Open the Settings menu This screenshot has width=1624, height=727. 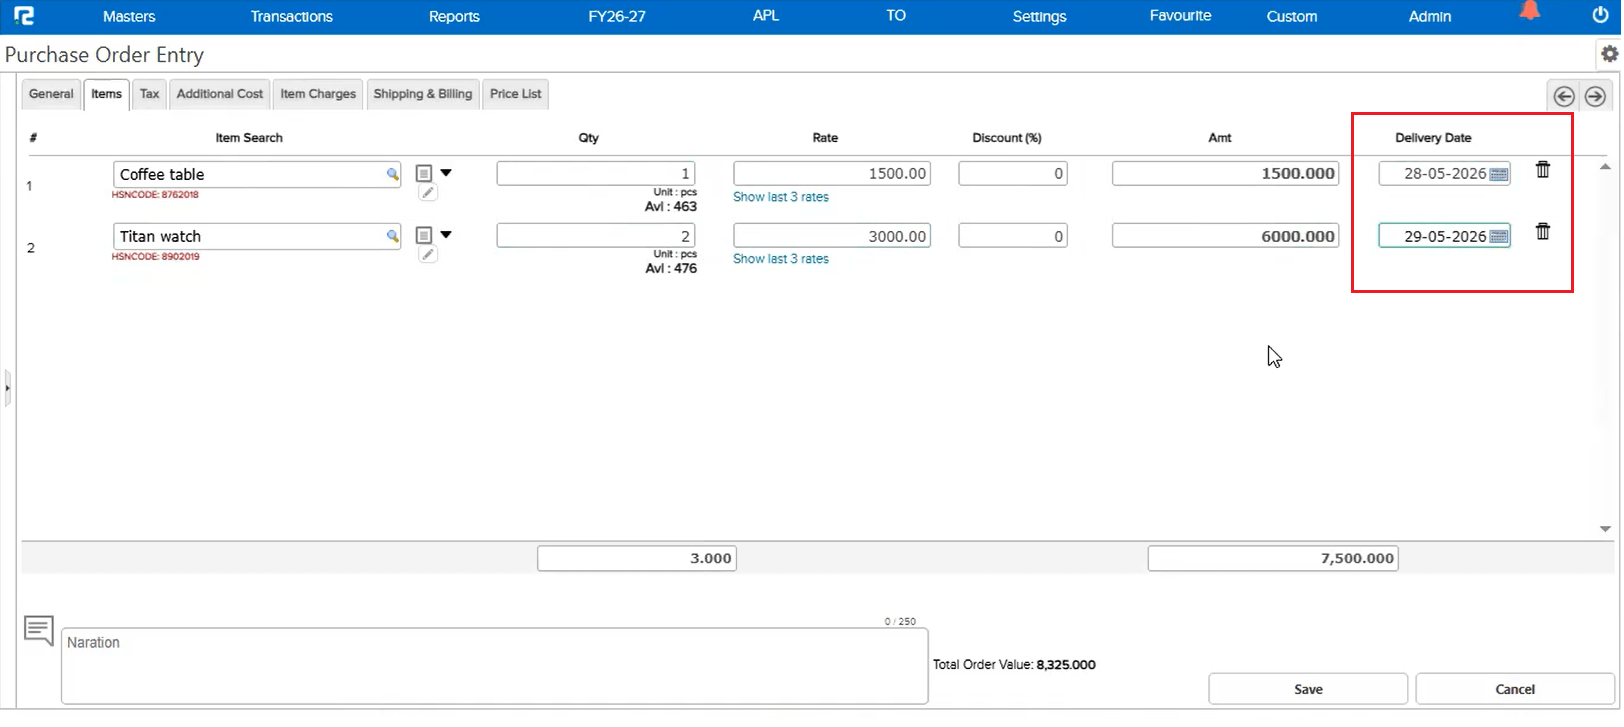coord(1039,16)
